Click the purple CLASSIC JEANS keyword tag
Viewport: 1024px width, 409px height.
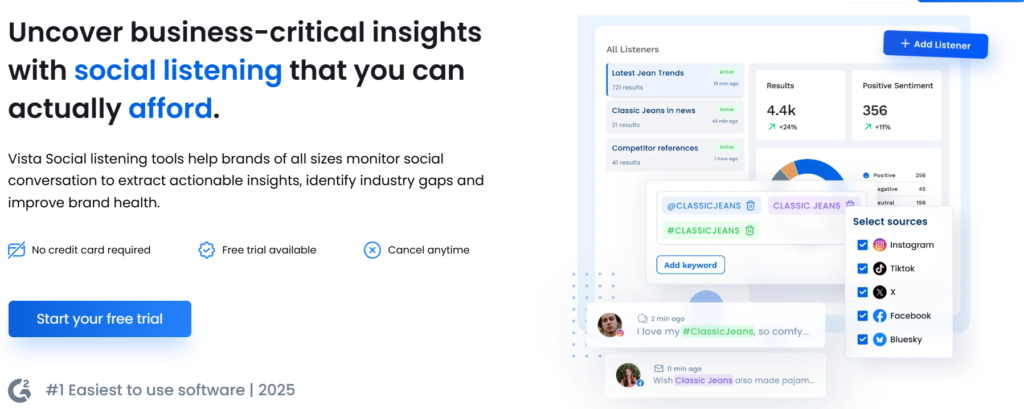pos(814,205)
